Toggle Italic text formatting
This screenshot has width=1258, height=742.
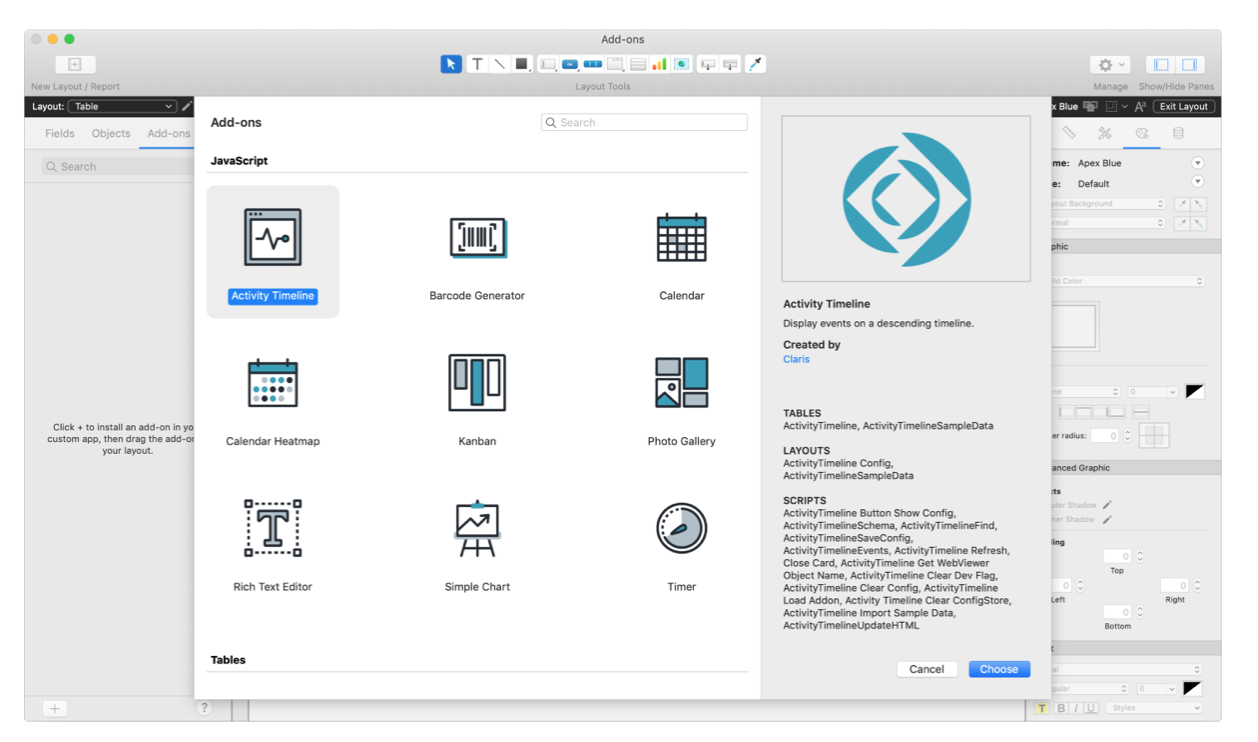click(x=1076, y=708)
